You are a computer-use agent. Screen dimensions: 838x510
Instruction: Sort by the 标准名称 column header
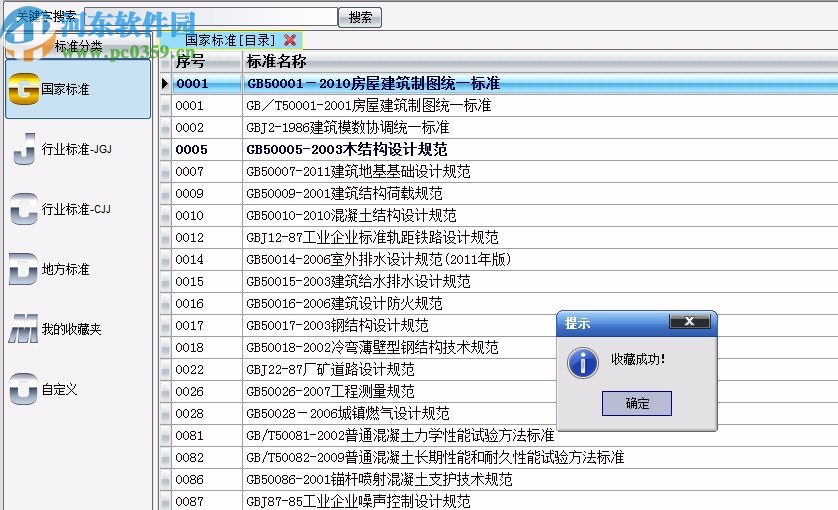click(x=540, y=61)
